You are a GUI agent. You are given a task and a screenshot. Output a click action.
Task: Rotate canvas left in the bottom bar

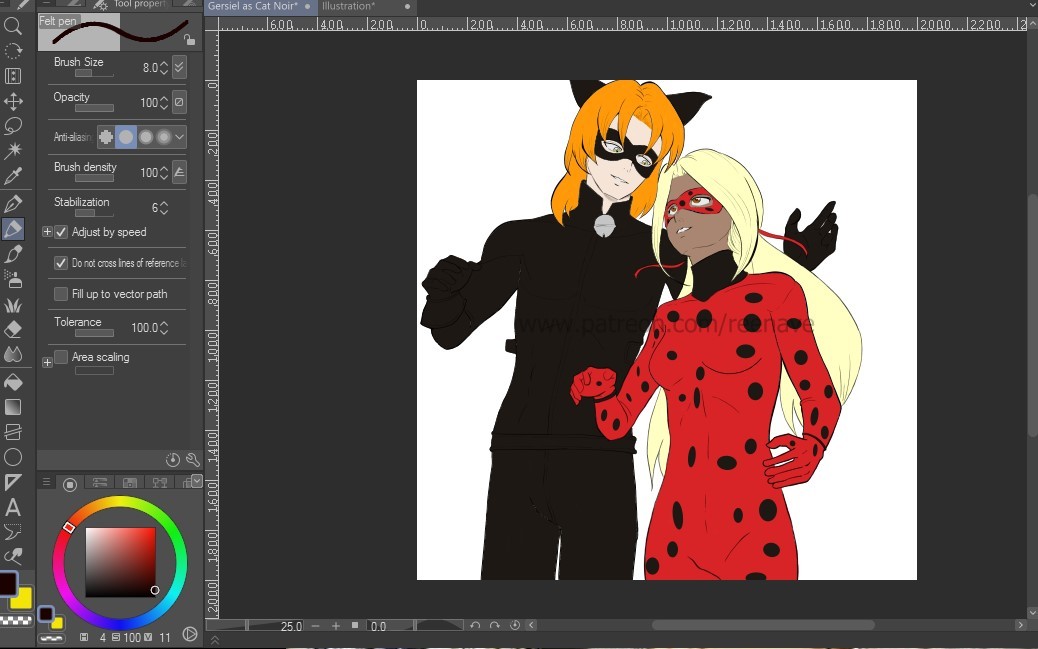[x=475, y=625]
